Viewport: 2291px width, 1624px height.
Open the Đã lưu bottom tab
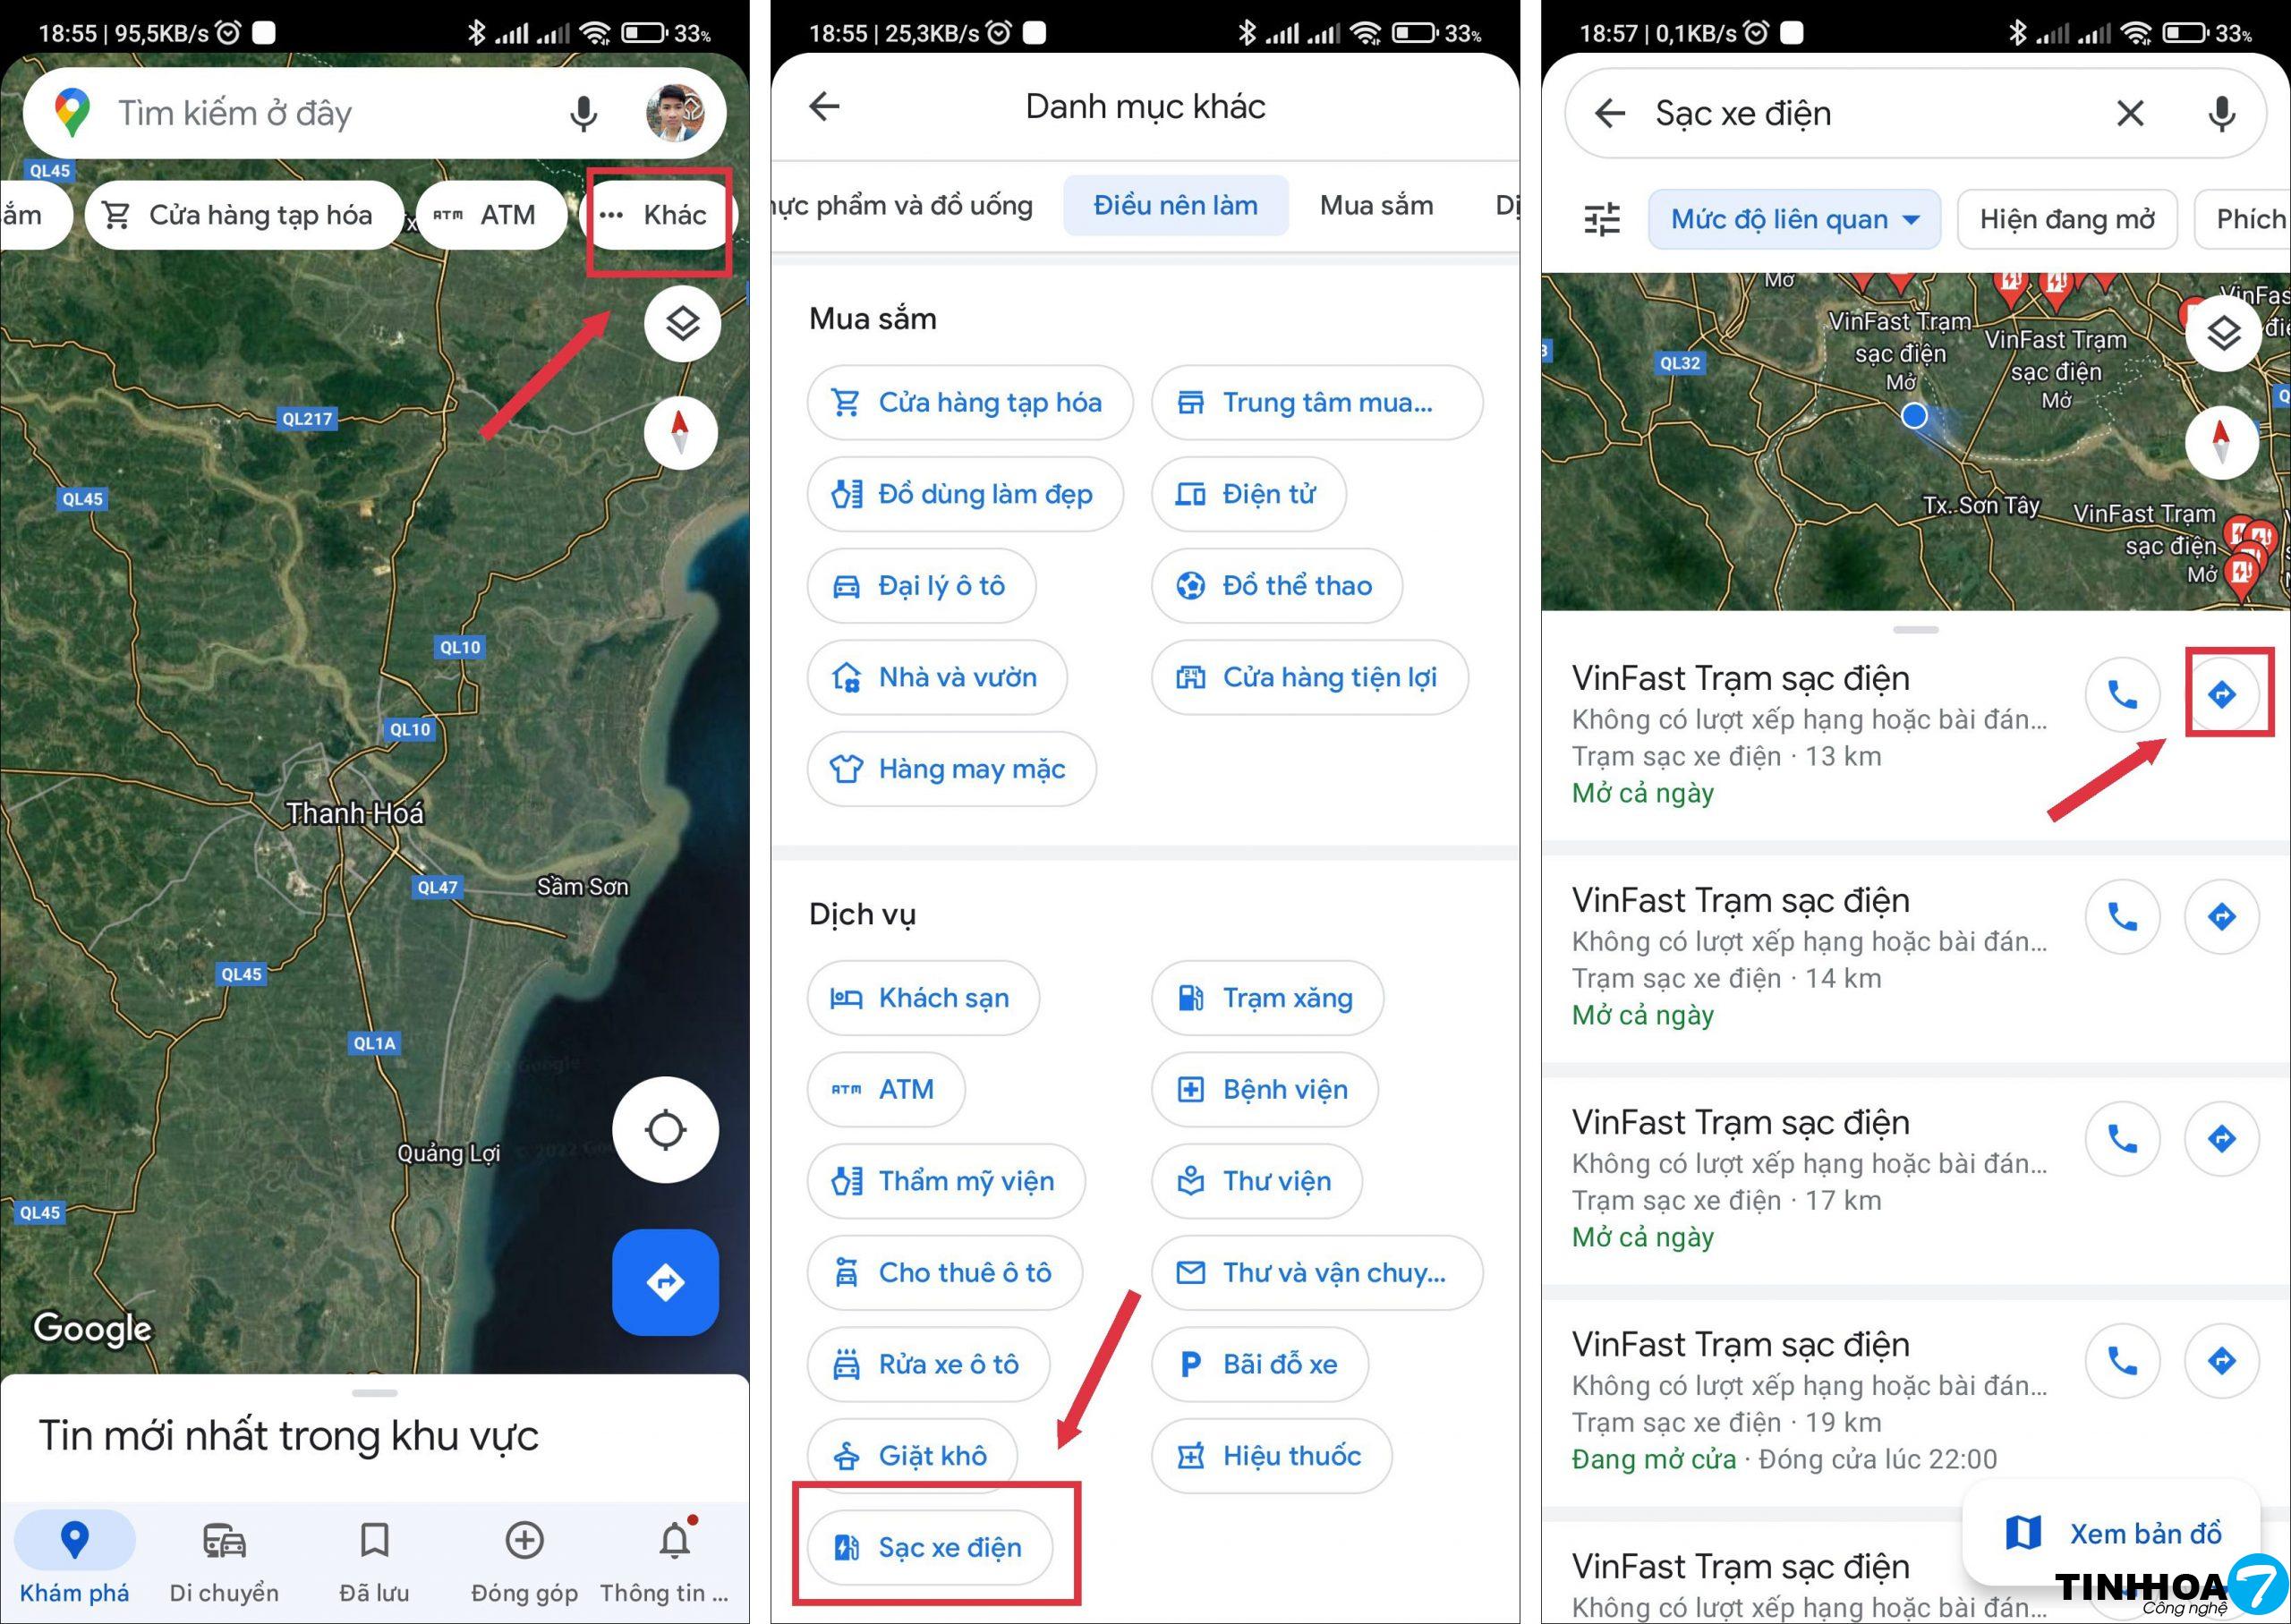[374, 1559]
